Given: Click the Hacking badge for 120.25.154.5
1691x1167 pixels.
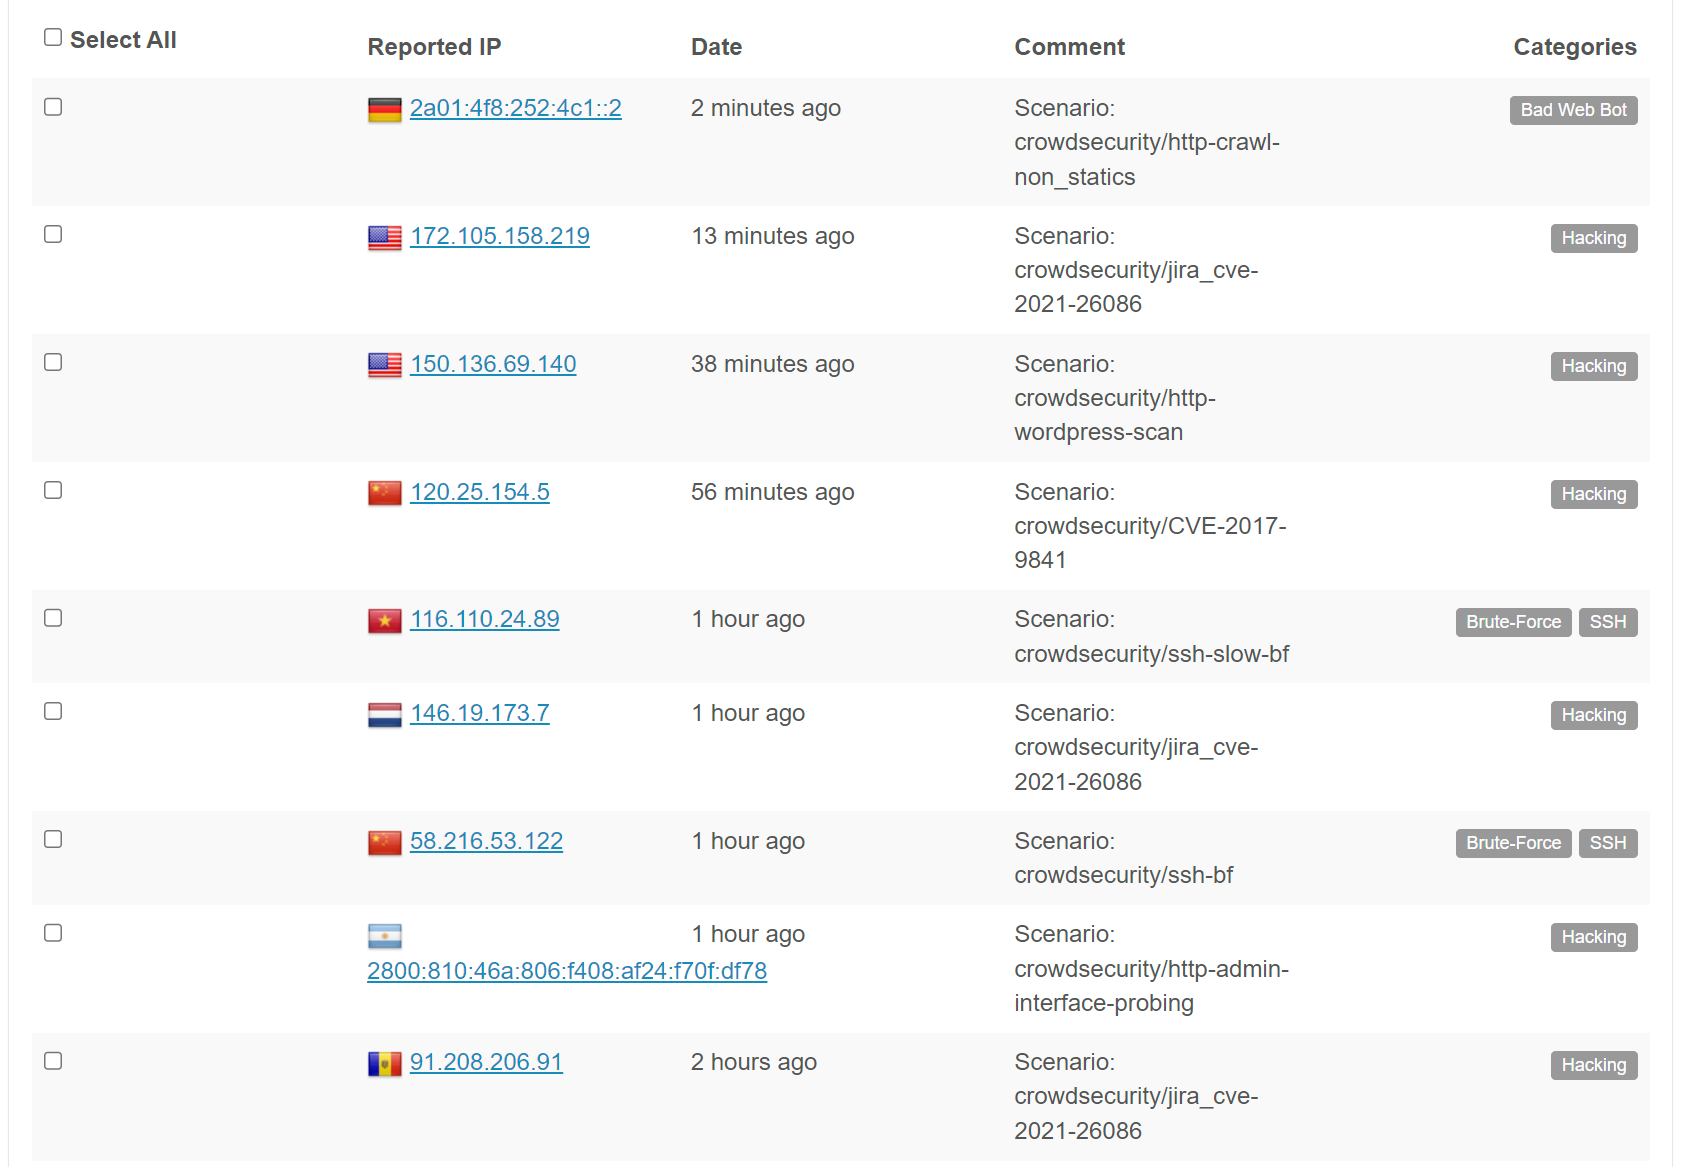Looking at the screenshot, I should click(1593, 494).
